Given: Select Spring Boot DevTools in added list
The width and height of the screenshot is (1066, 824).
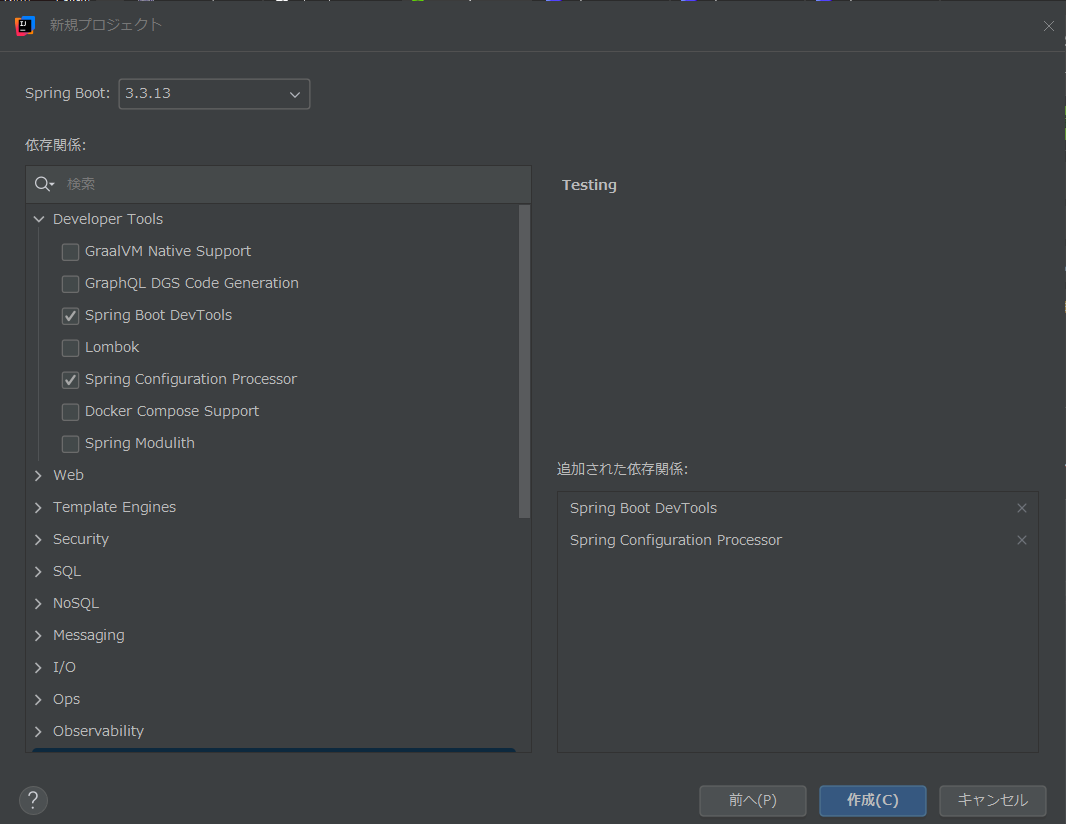Looking at the screenshot, I should [x=643, y=508].
